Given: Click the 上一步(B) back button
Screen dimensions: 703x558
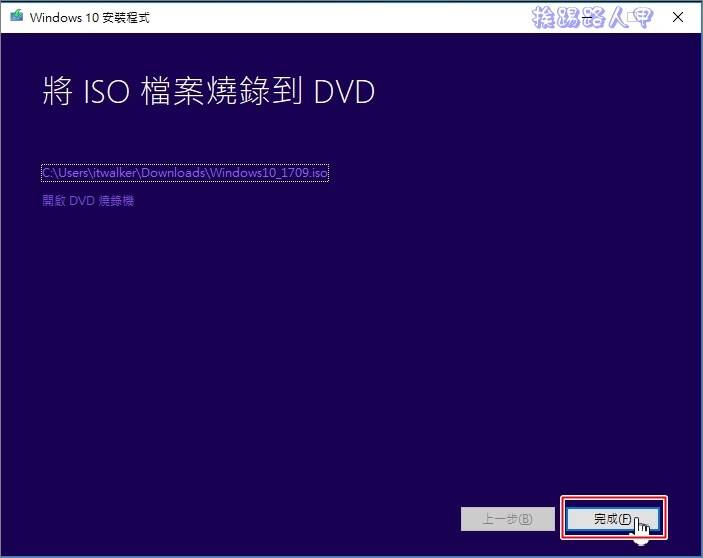Looking at the screenshot, I should tap(508, 519).
